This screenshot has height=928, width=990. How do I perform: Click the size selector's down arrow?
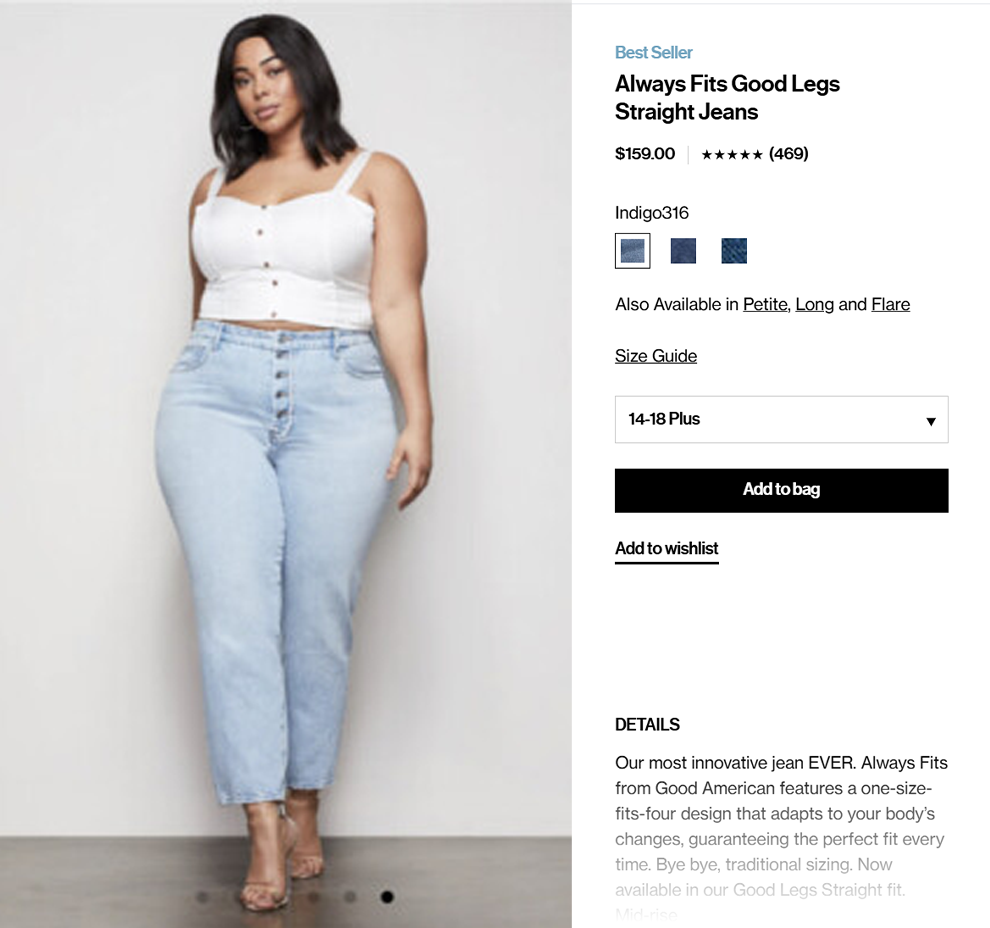[931, 421]
